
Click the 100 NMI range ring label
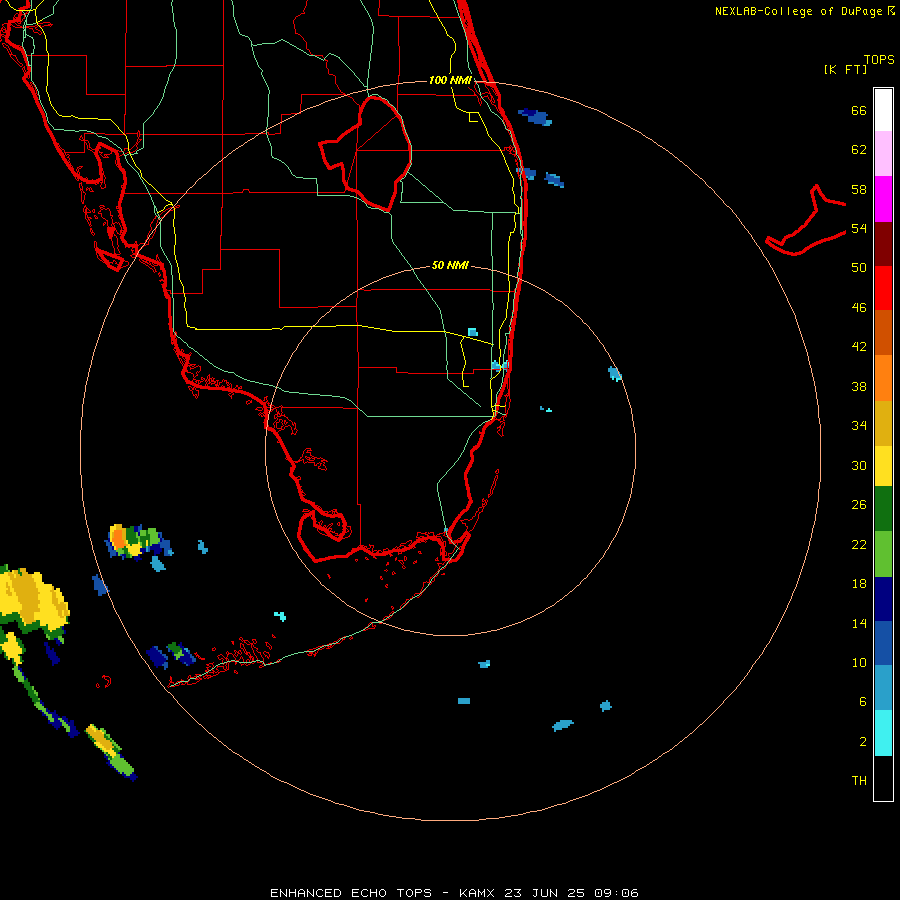point(450,80)
